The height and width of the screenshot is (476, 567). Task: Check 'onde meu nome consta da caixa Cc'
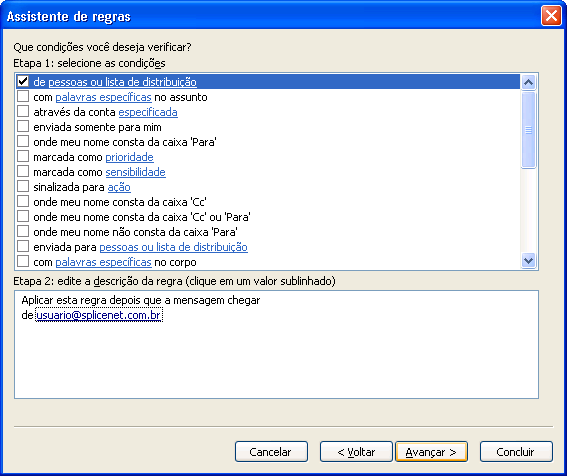click(x=23, y=201)
